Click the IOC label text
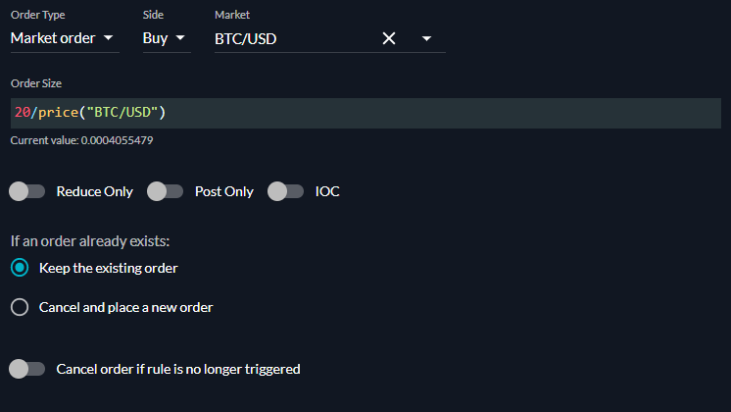 [327, 192]
